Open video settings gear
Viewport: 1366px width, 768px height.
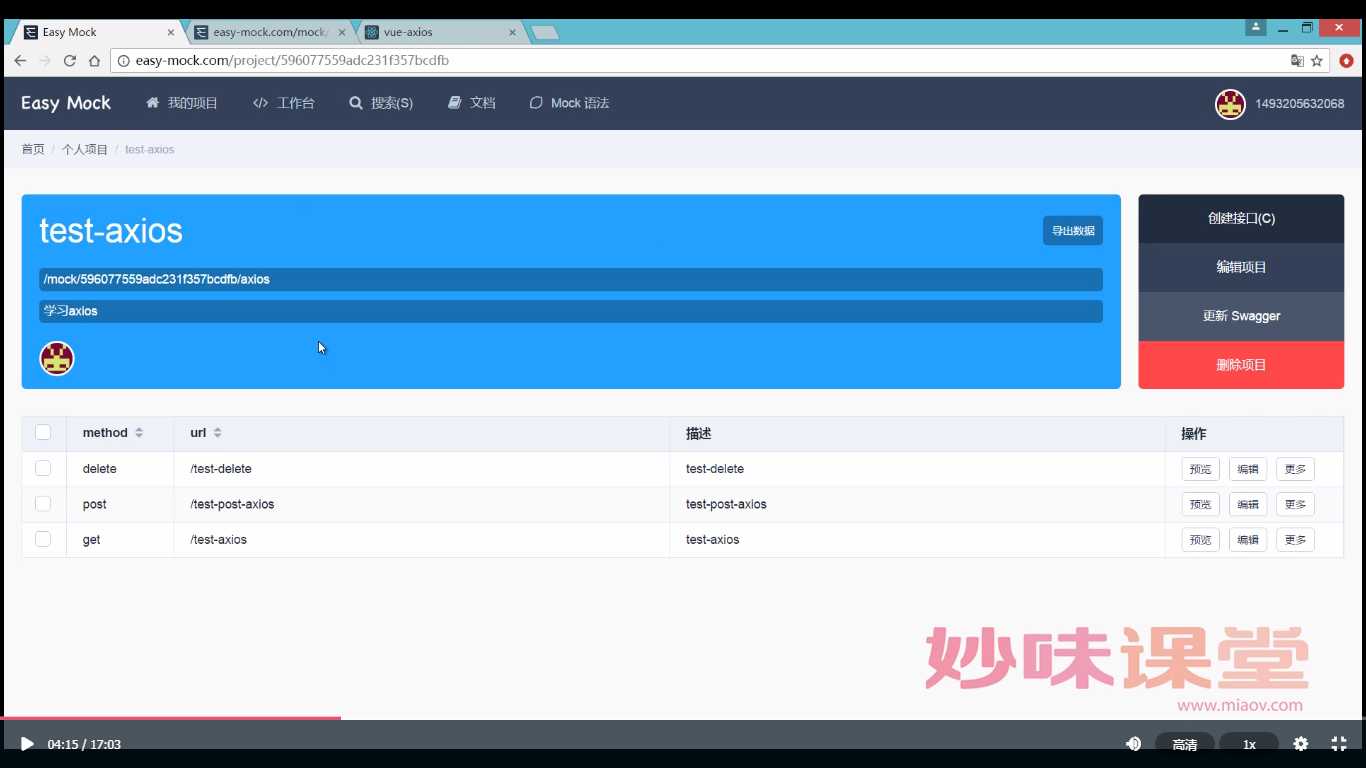click(x=1301, y=744)
